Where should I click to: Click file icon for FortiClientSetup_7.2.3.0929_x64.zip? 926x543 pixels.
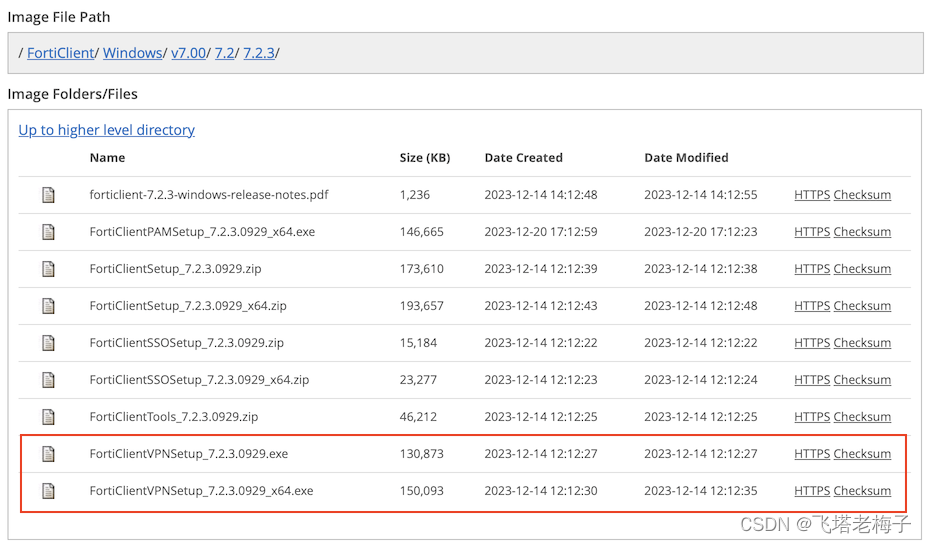[48, 306]
